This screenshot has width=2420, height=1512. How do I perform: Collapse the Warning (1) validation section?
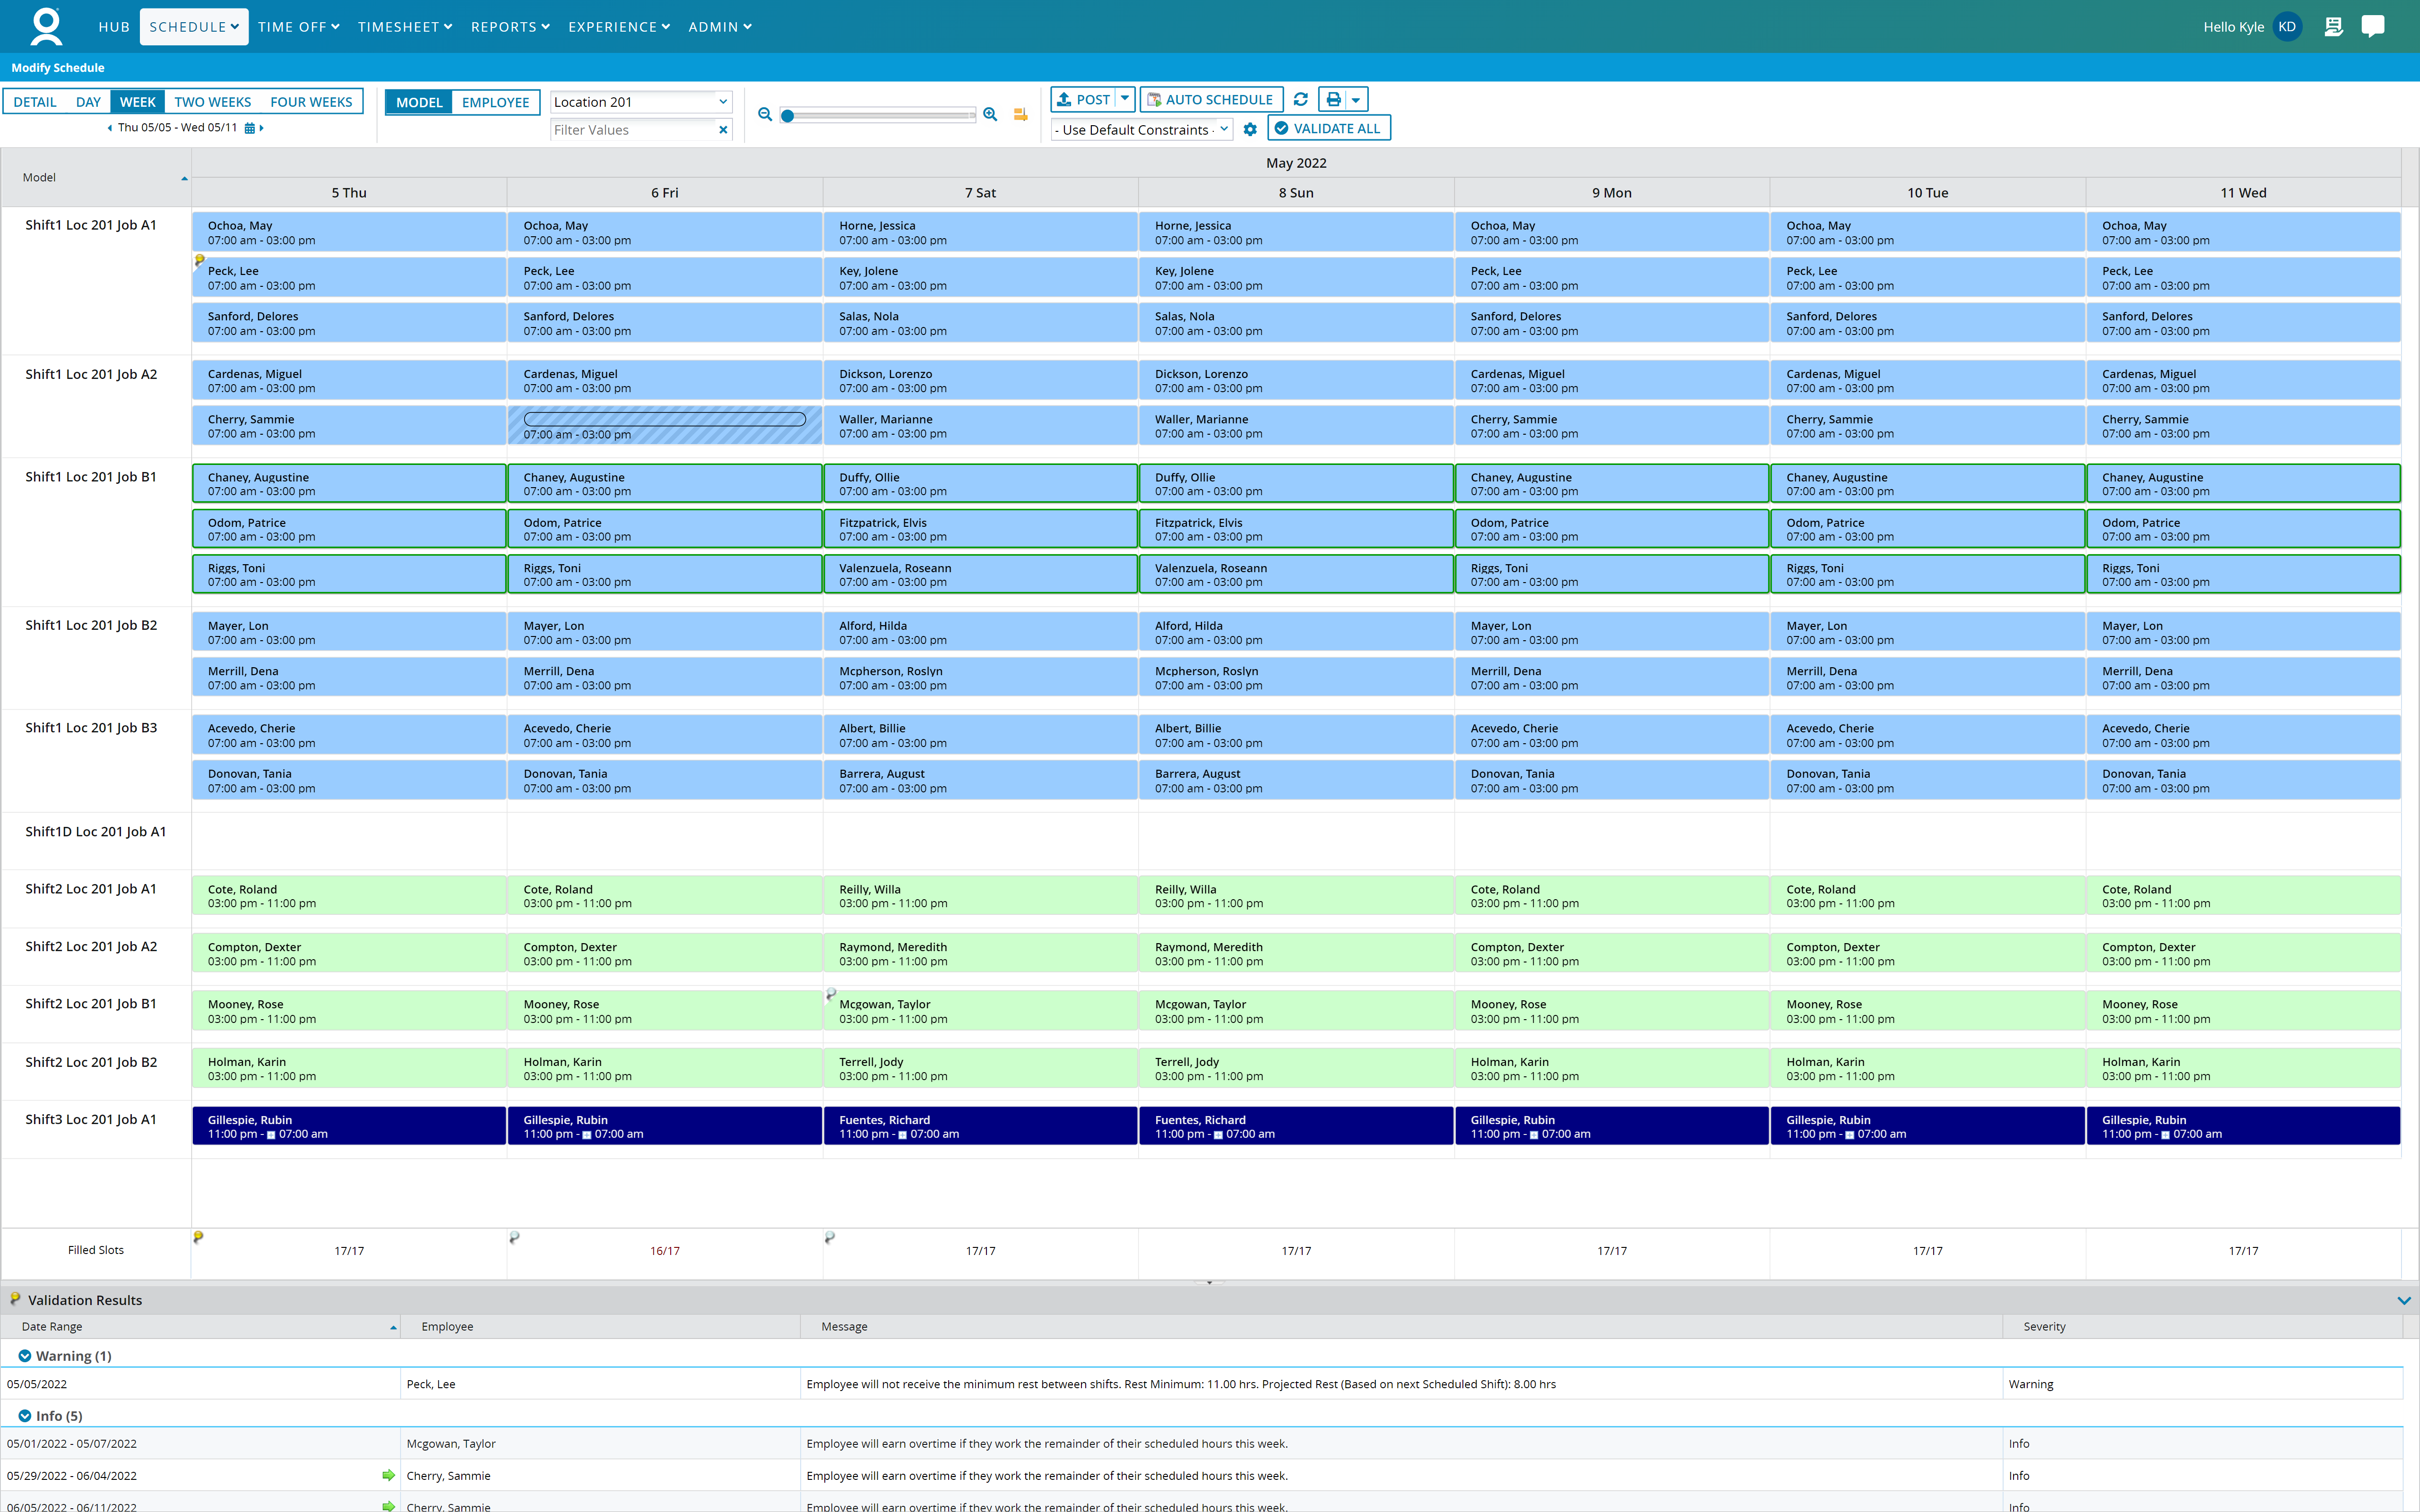[x=25, y=1356]
